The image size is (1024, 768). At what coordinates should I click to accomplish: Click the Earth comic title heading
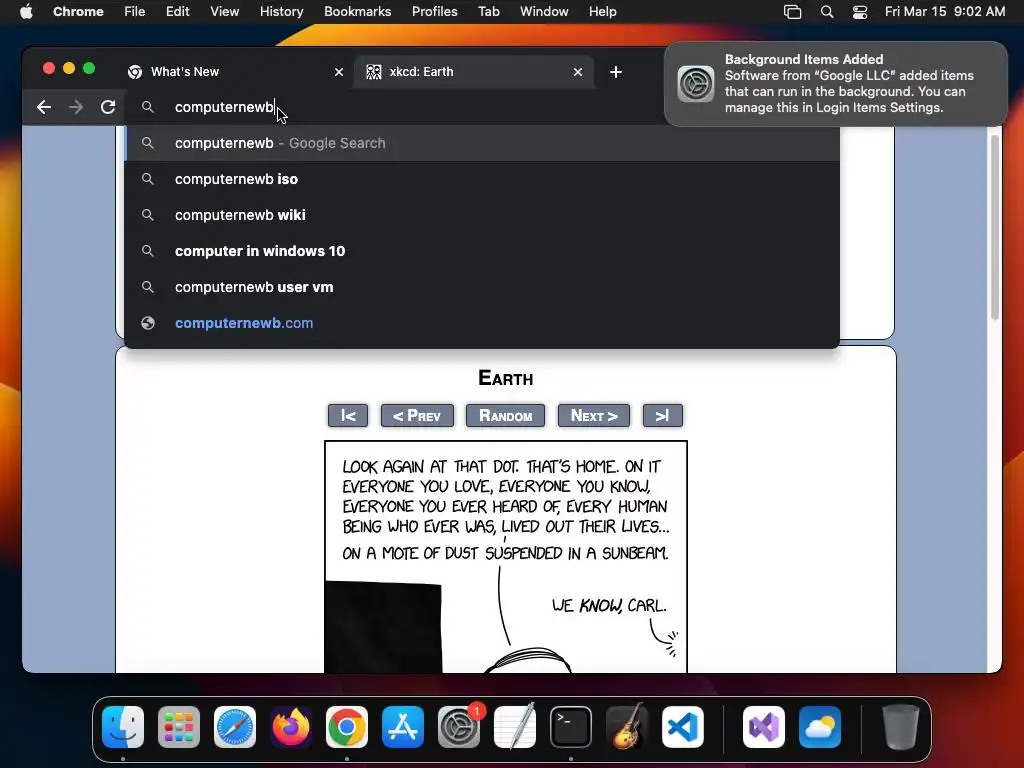[505, 378]
